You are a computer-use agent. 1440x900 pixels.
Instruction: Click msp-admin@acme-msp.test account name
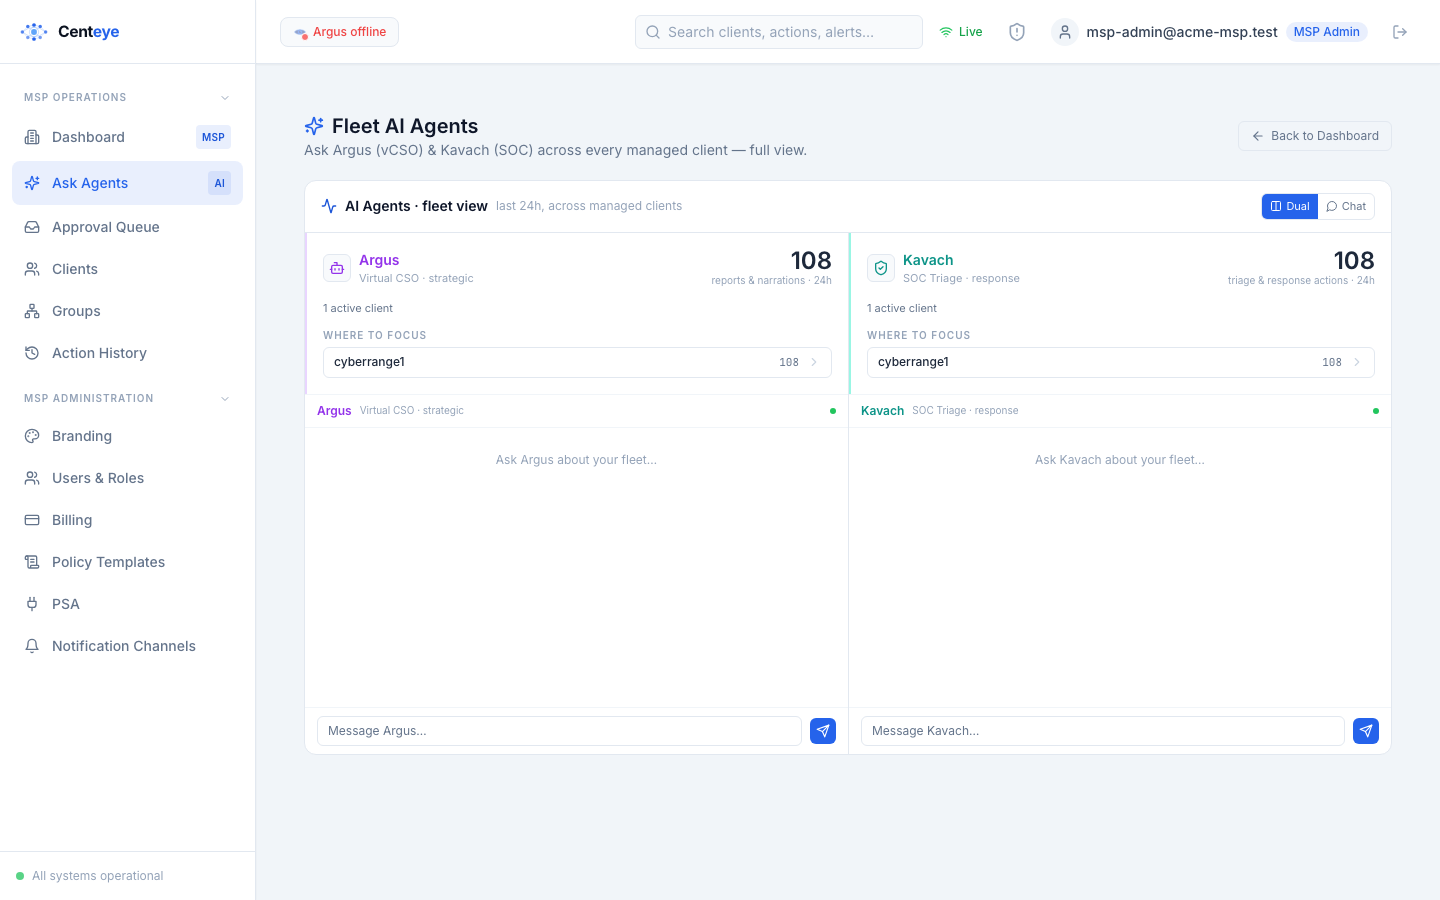[1182, 32]
